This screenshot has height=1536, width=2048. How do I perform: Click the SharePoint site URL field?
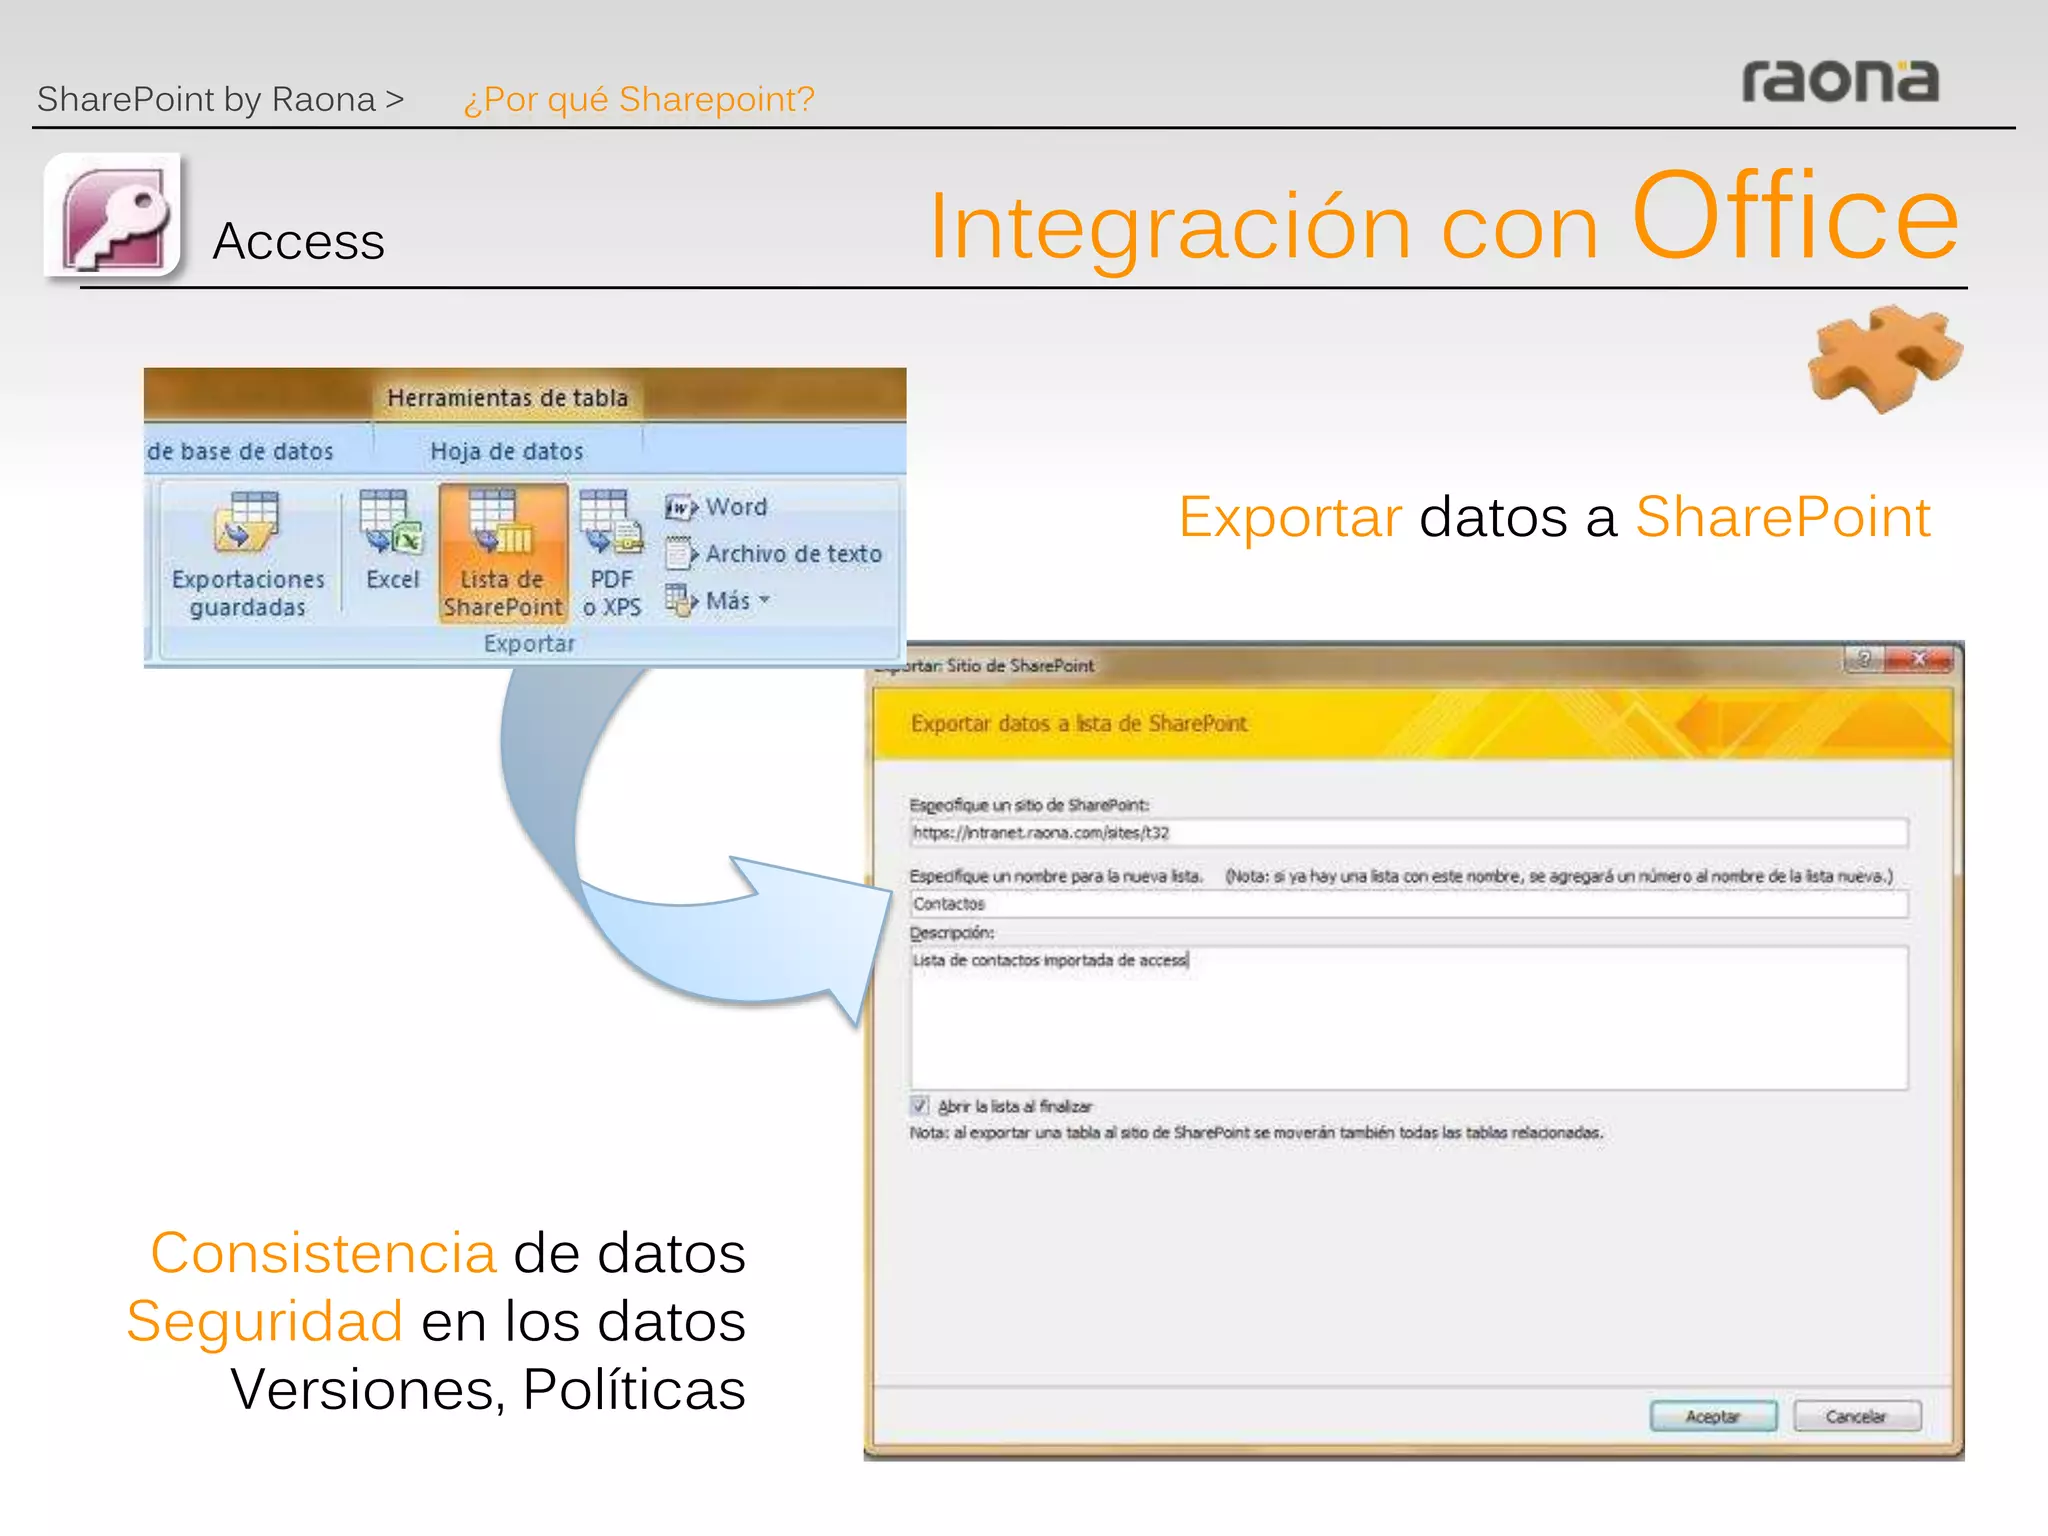pyautogui.click(x=1408, y=832)
